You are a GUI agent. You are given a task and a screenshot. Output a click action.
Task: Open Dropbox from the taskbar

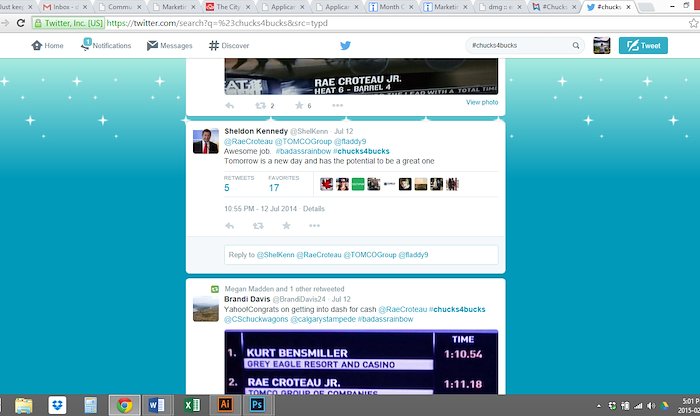click(57, 405)
